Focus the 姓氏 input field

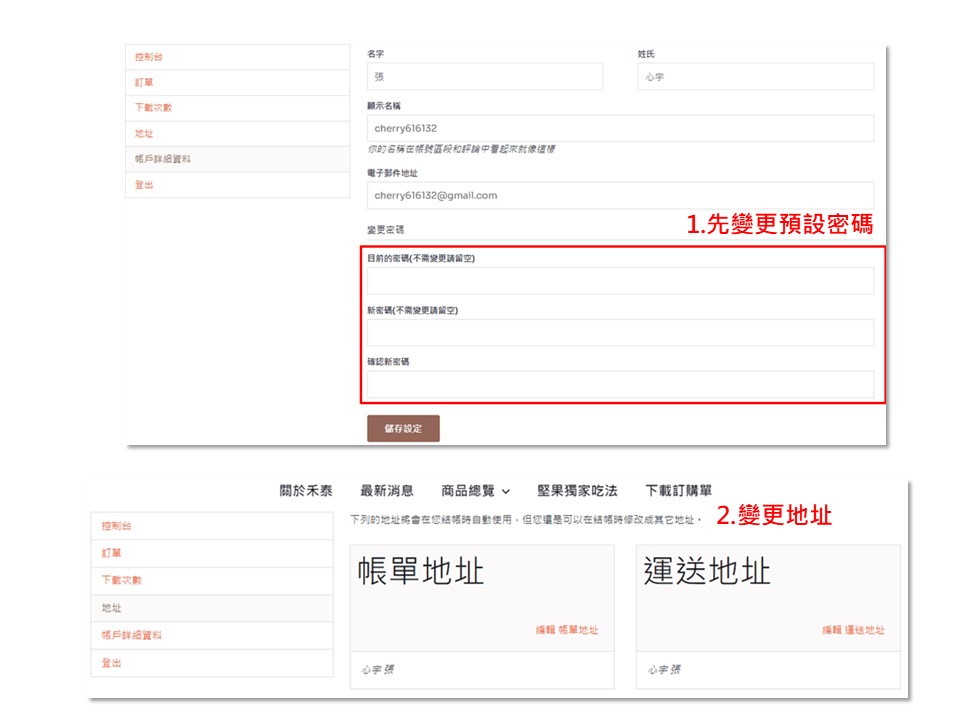pos(755,77)
